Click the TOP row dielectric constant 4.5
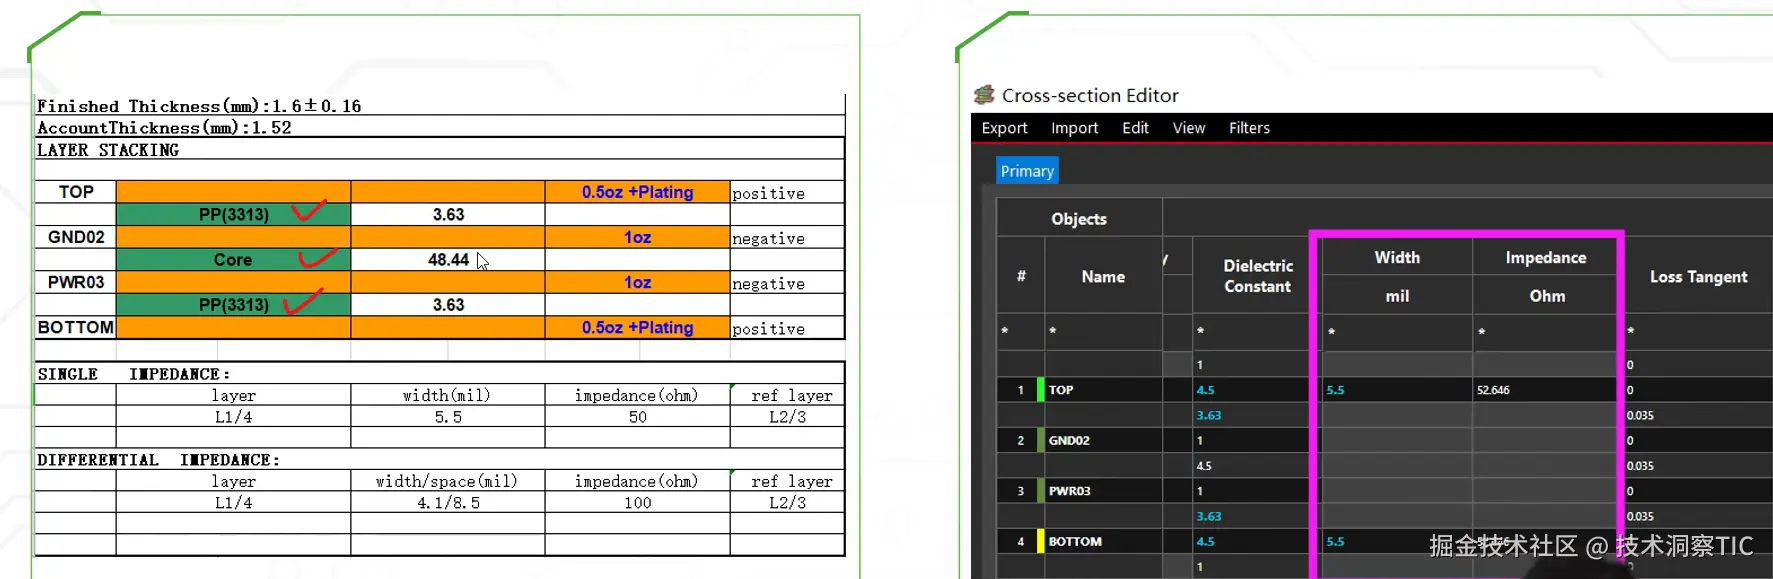The image size is (1773, 579). [x=1205, y=390]
